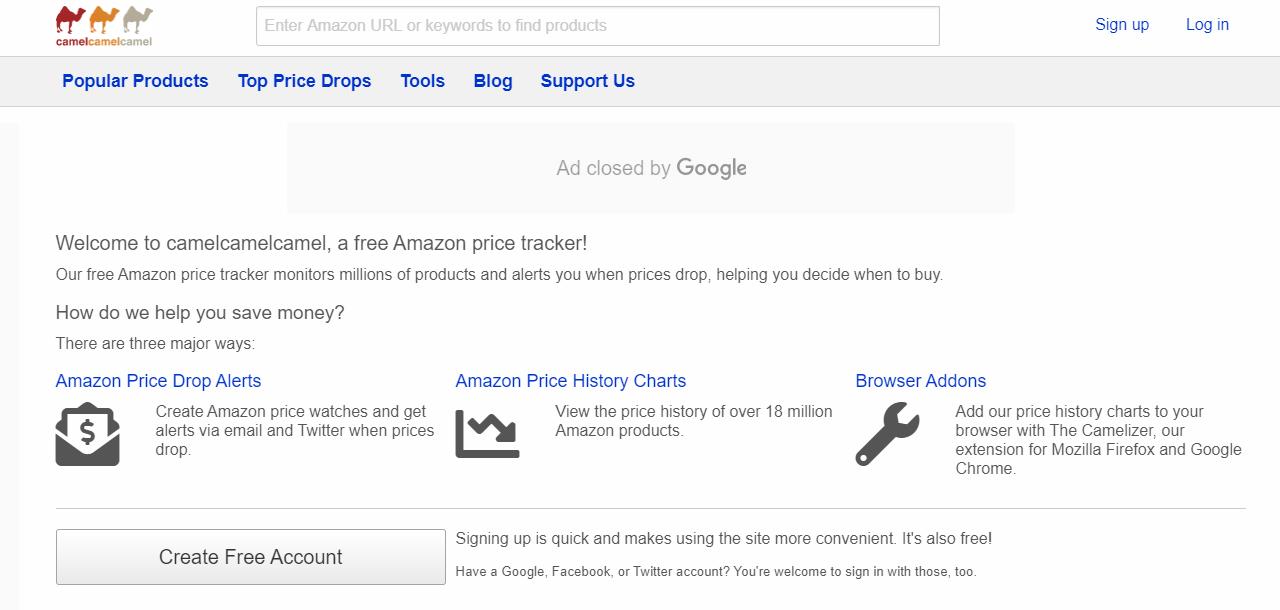Select Support Us in the navigation
The image size is (1280, 610).
(x=587, y=81)
